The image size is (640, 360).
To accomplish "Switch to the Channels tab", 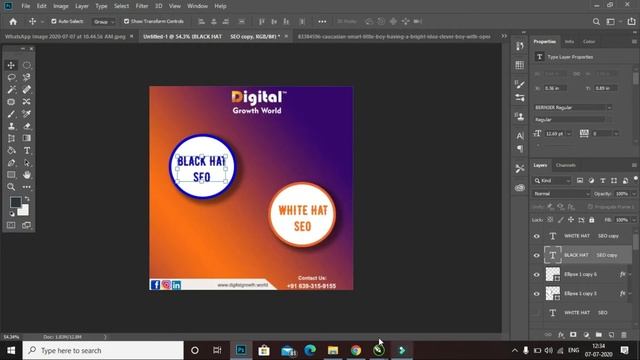I will click(566, 165).
